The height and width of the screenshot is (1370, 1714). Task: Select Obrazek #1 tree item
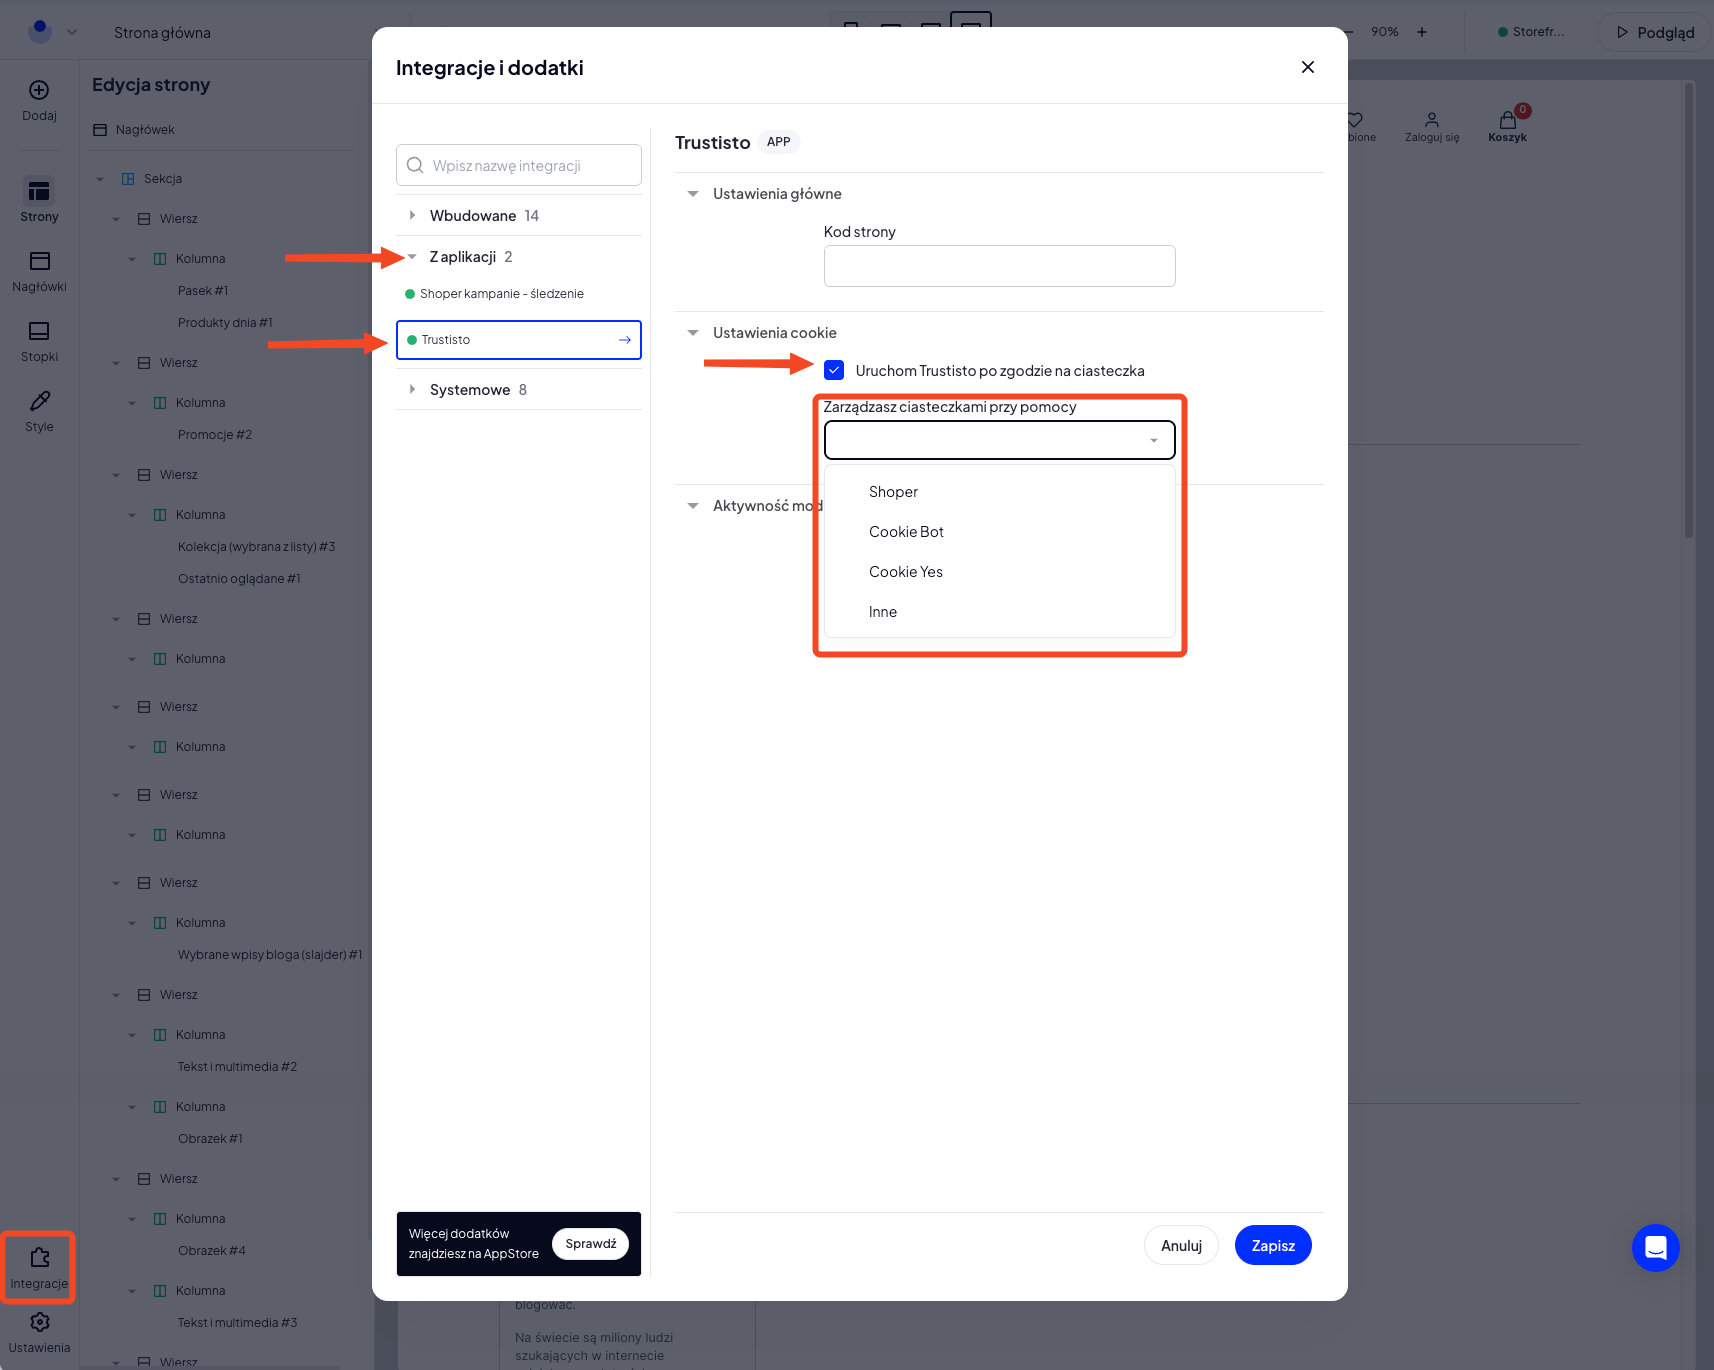point(210,1139)
